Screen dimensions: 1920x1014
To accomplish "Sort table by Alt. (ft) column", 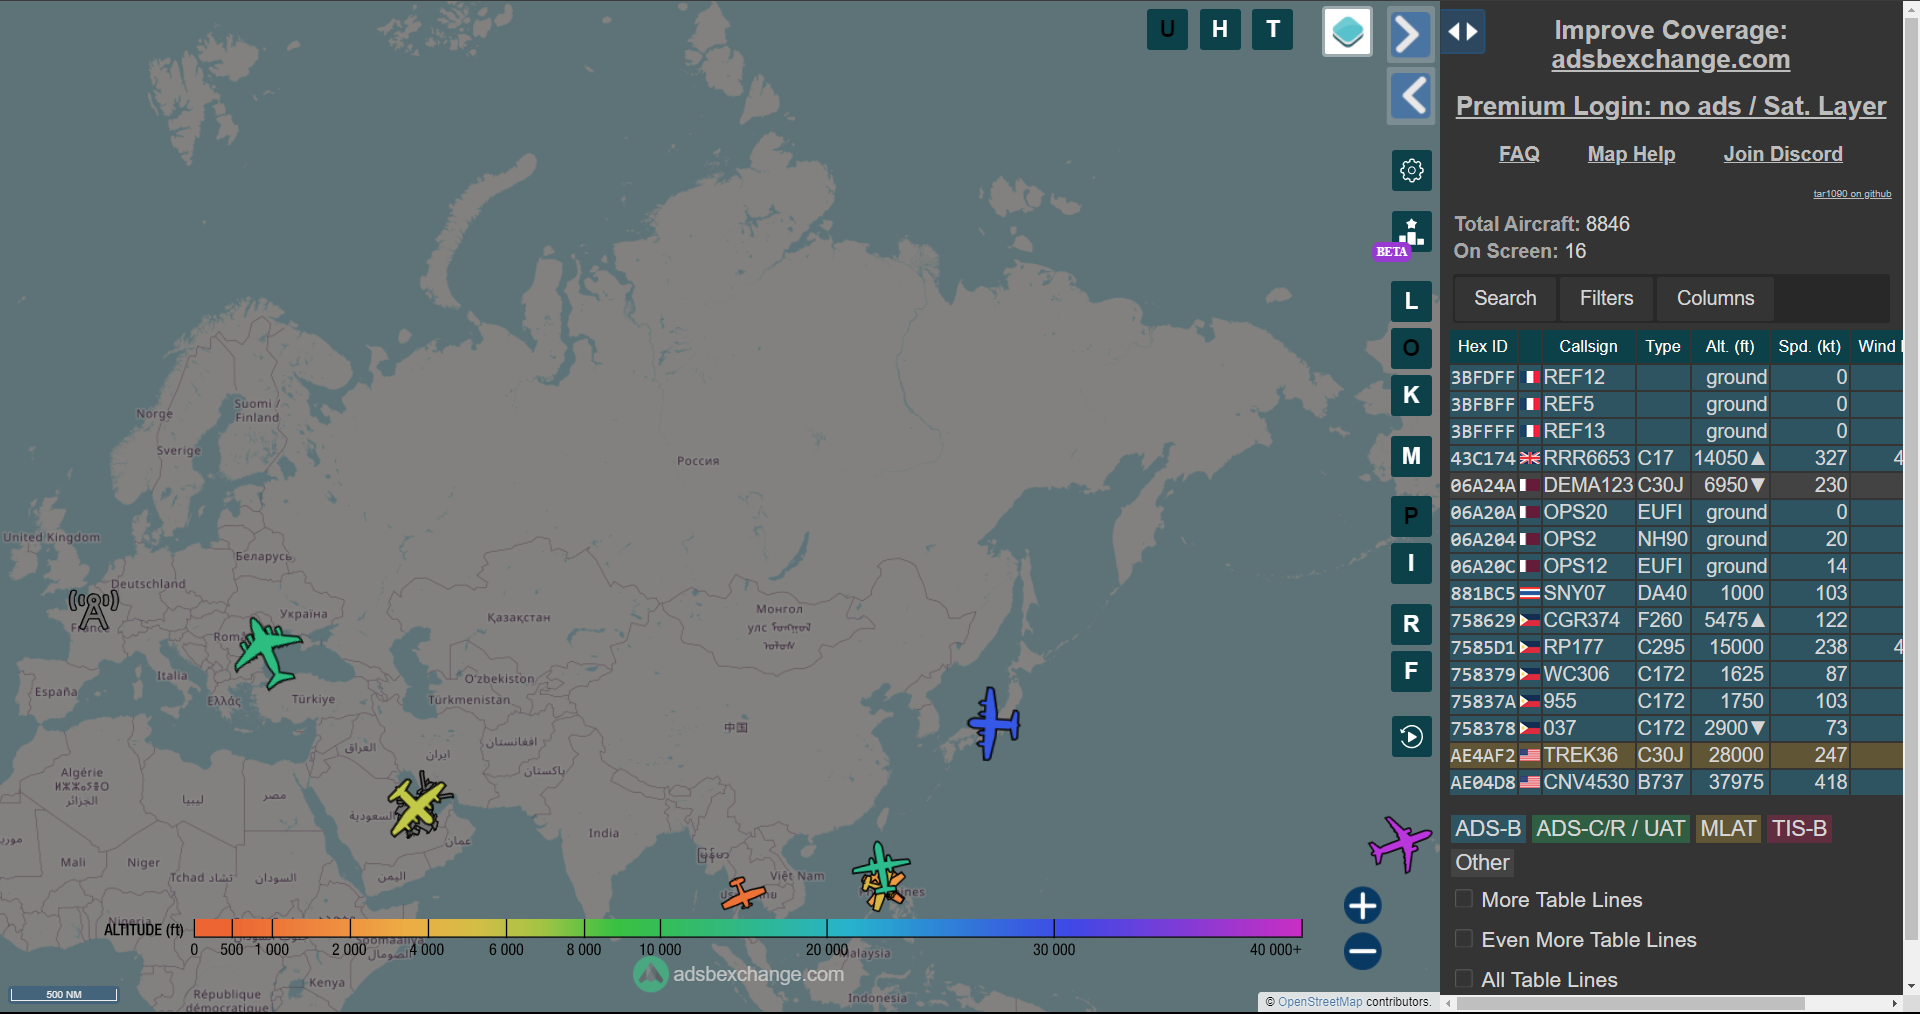I will coord(1730,346).
